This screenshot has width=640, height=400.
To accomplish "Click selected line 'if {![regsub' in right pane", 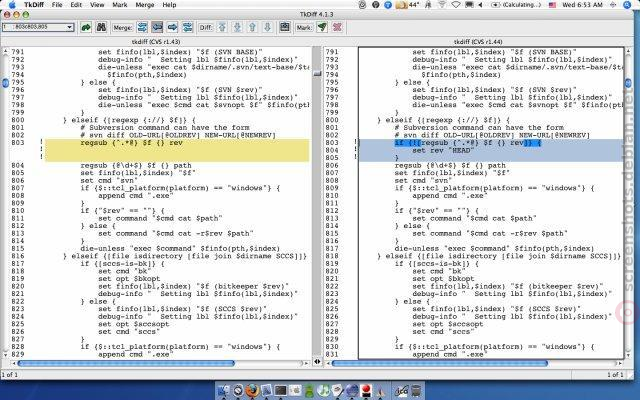I will [x=468, y=143].
